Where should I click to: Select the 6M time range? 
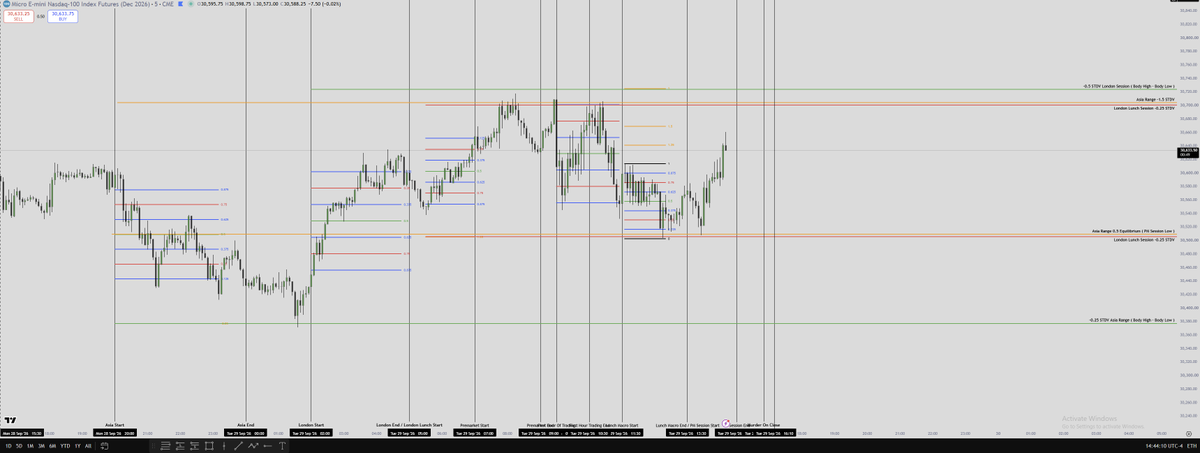click(x=52, y=446)
